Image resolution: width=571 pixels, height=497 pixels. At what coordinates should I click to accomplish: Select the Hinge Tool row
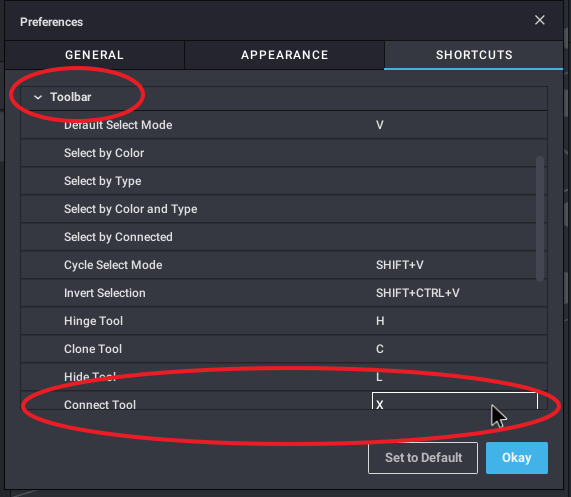click(284, 321)
